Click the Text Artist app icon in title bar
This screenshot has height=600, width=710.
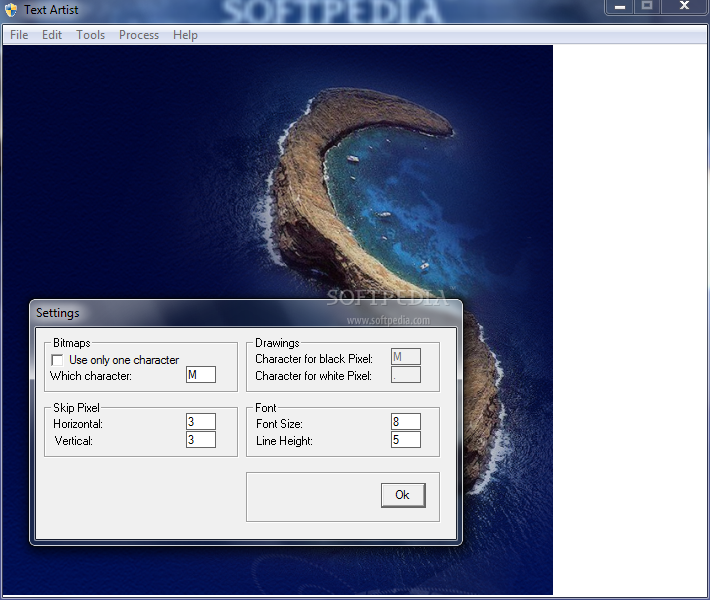tap(11, 10)
